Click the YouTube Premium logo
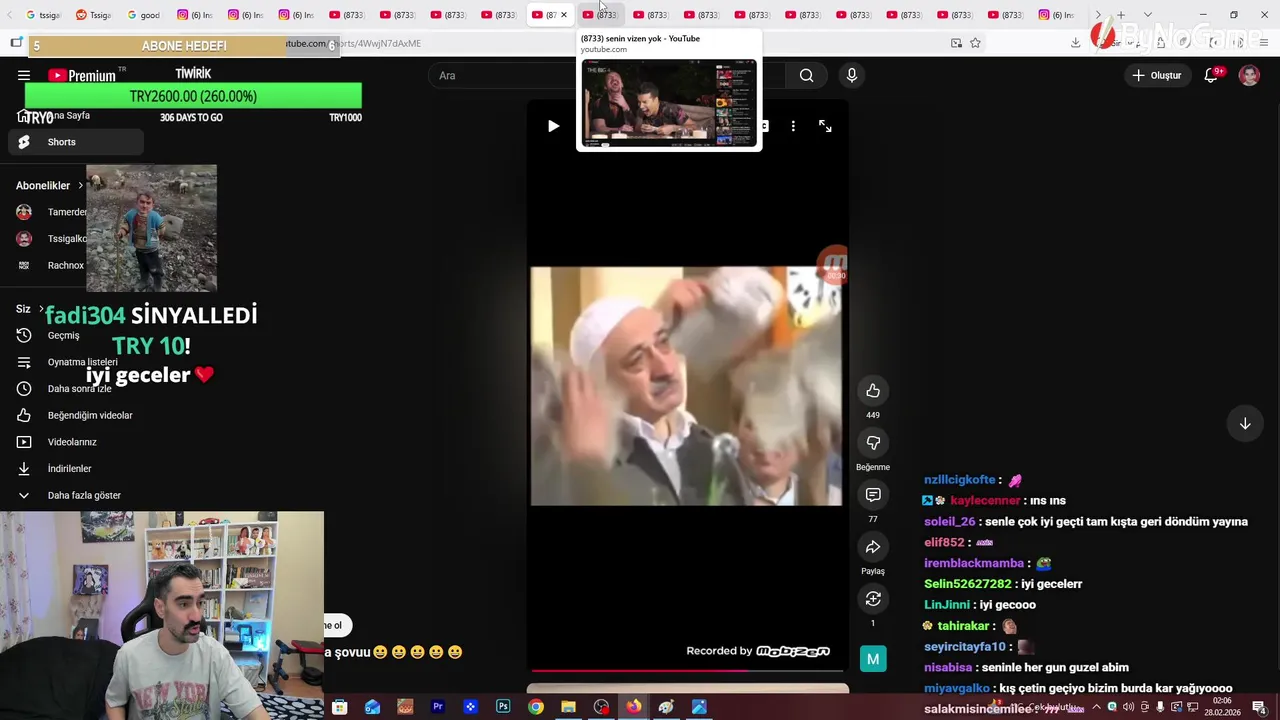Screen dimensions: 1280x720 pos(82,75)
